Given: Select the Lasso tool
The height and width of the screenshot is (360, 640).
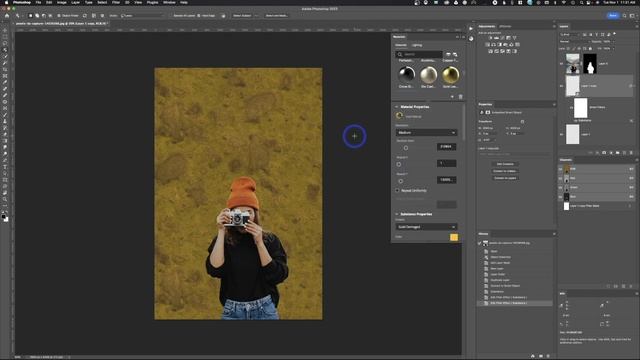Looking at the screenshot, I should [5, 43].
